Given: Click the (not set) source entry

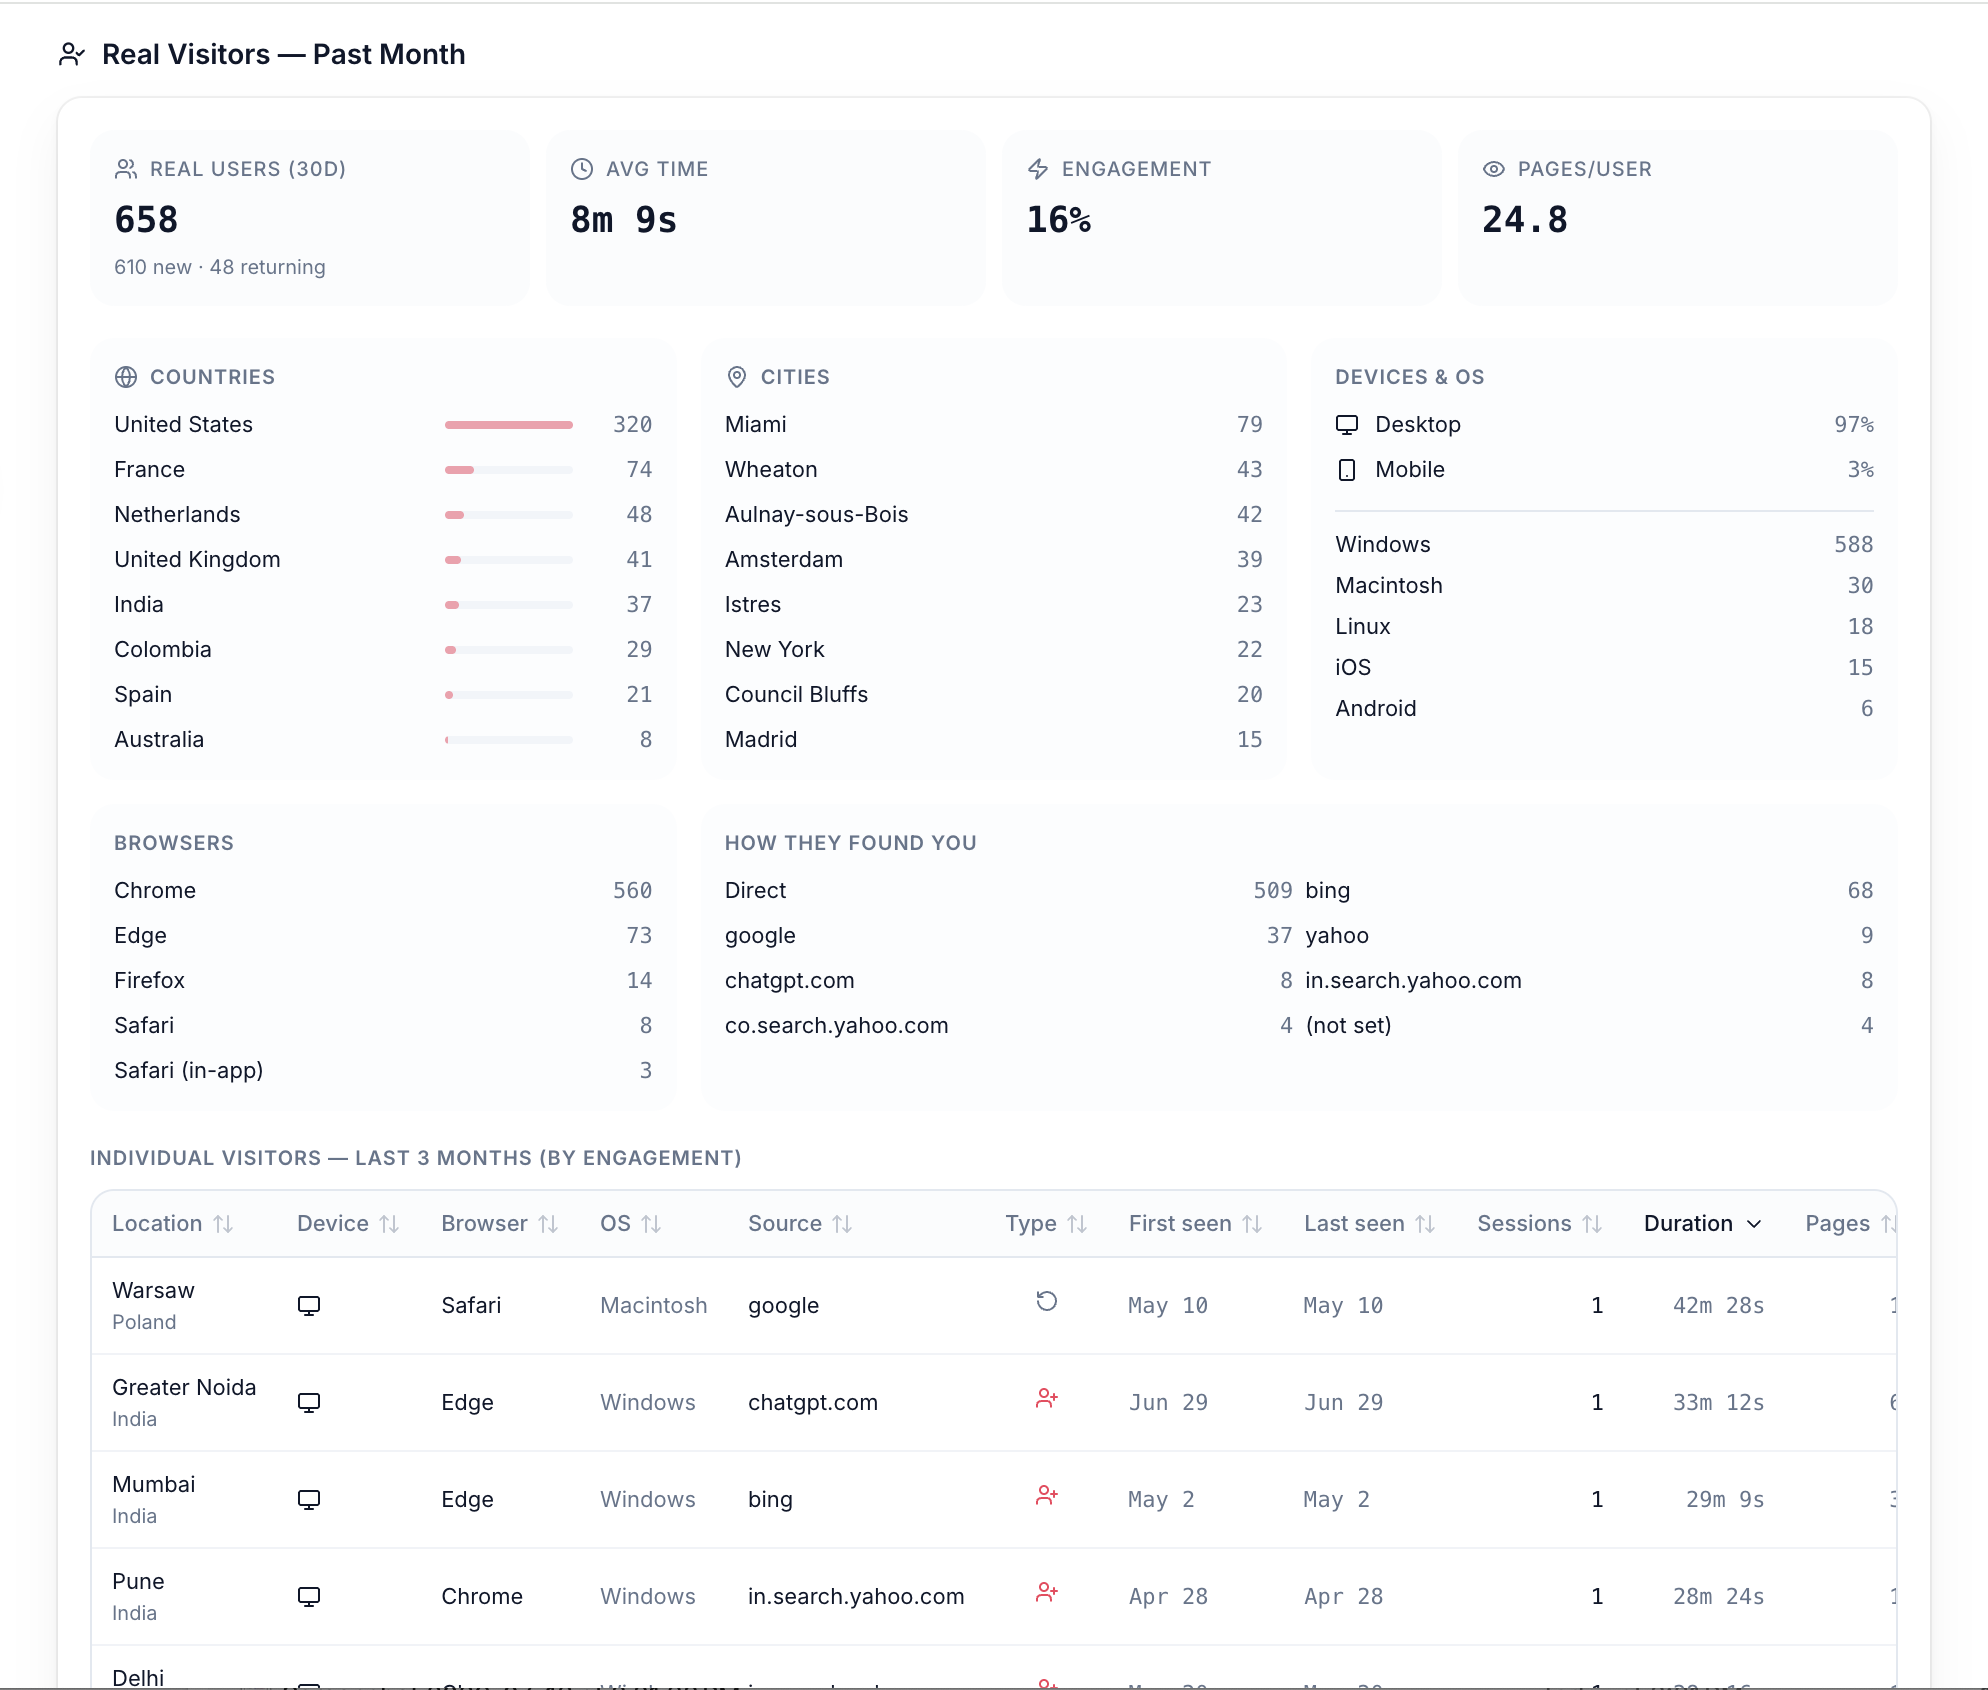Looking at the screenshot, I should pos(1349,1025).
